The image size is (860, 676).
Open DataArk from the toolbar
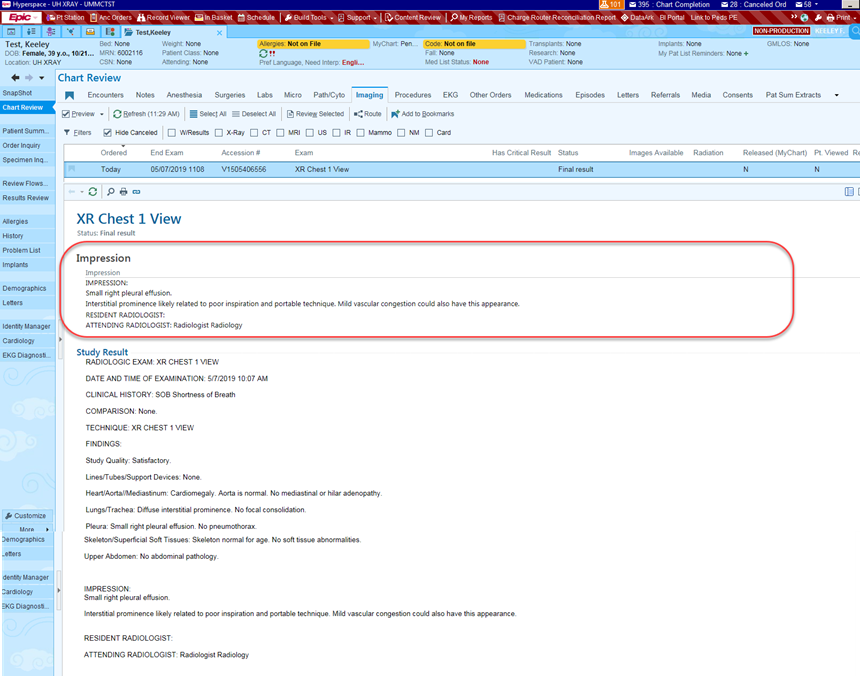click(637, 18)
